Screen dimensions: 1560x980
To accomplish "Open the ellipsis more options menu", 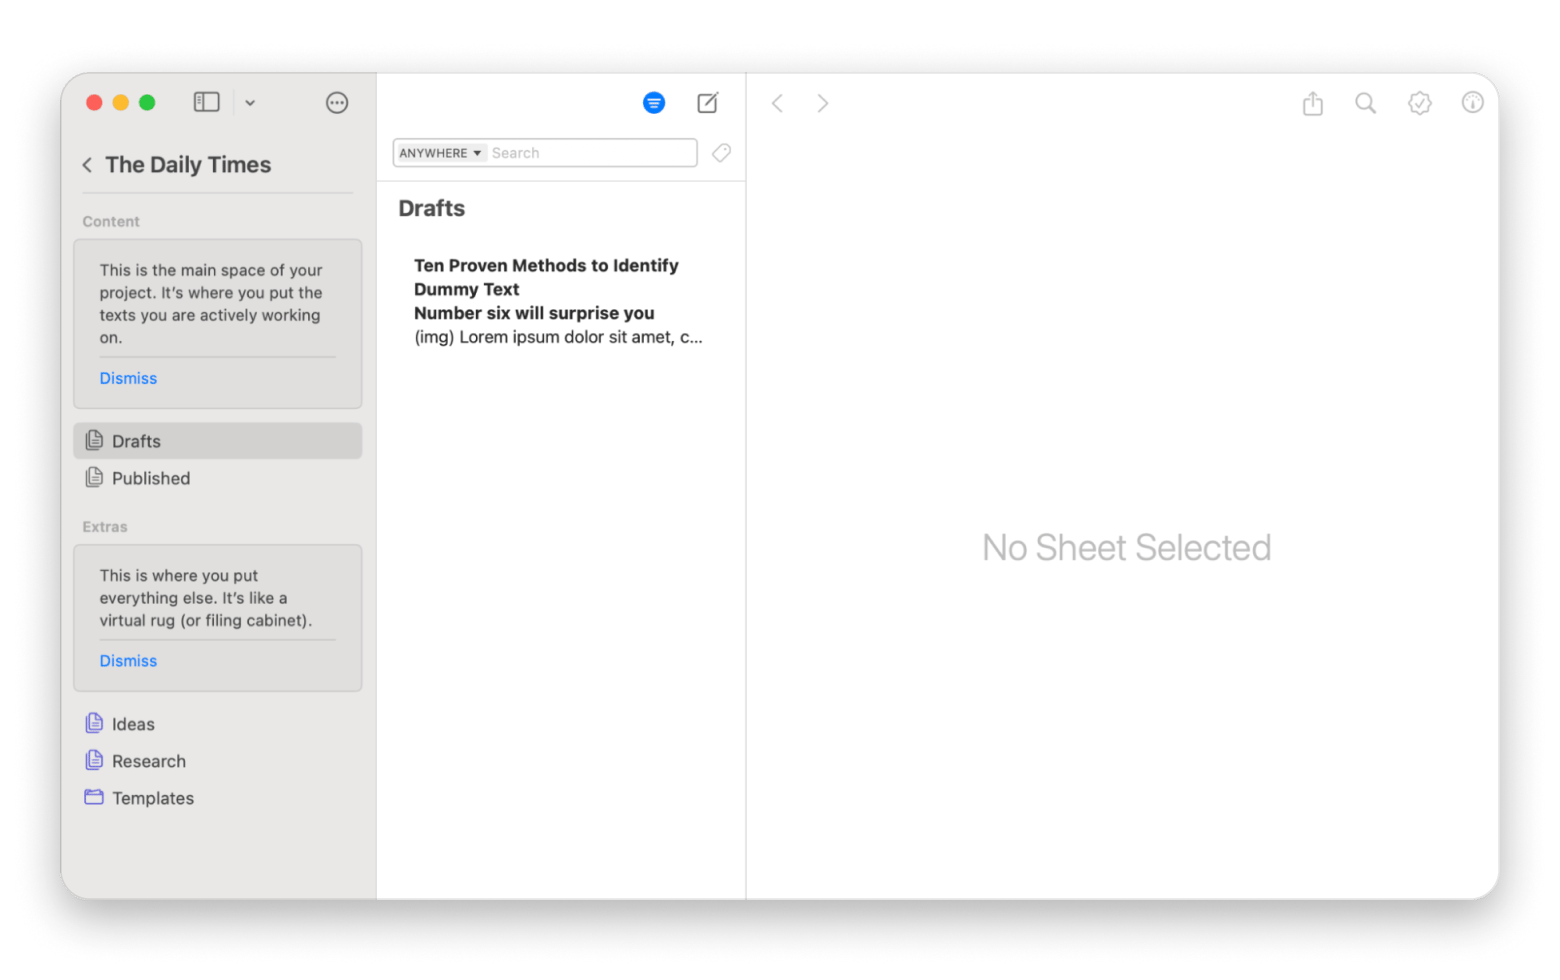I will coord(337,103).
